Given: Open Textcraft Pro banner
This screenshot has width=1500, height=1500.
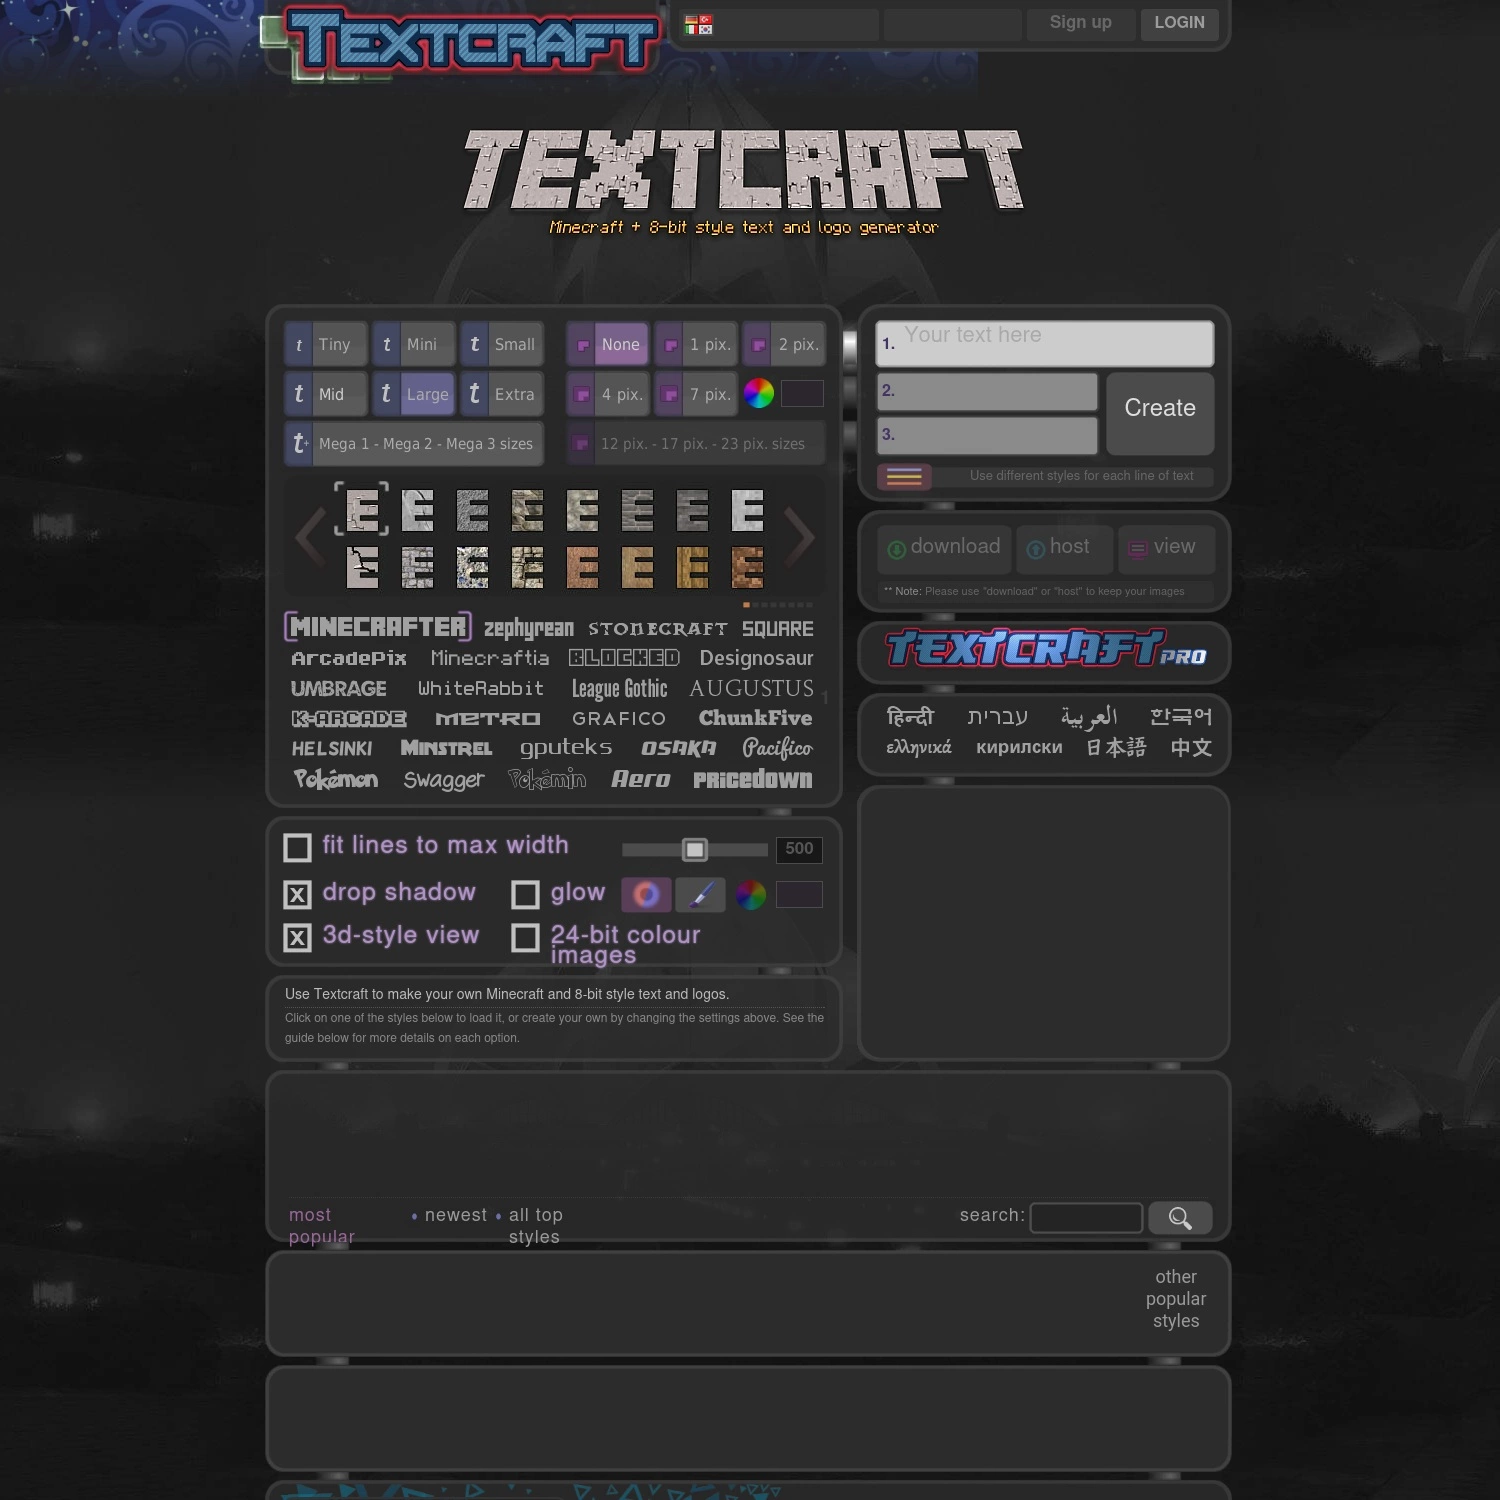Looking at the screenshot, I should pos(1045,651).
